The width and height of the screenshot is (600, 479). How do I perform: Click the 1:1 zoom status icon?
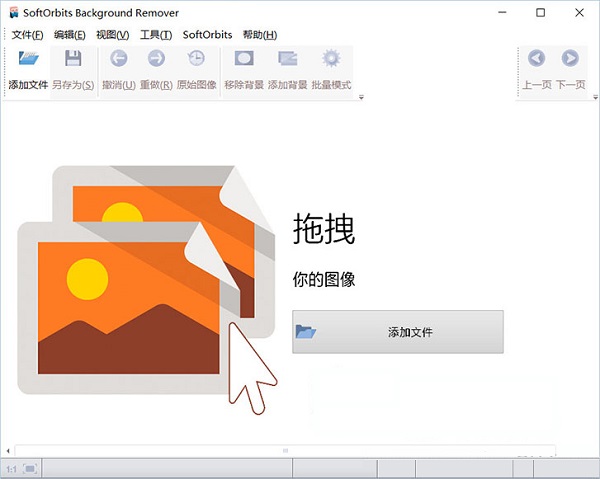11,469
